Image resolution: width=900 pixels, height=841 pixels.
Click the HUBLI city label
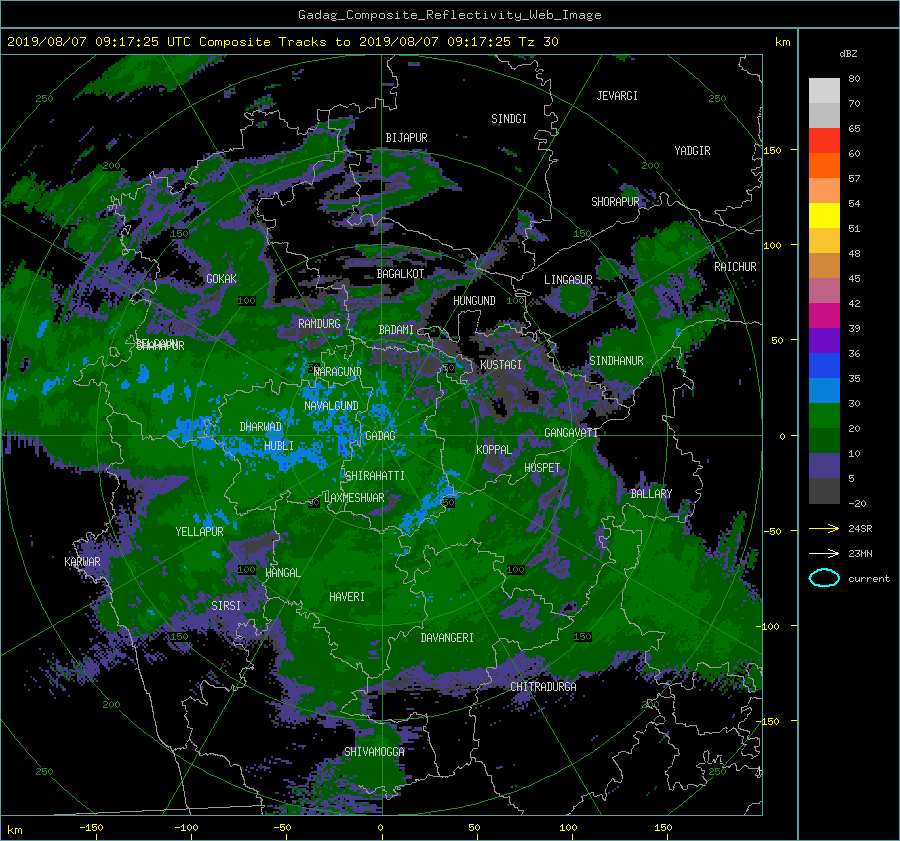[x=279, y=446]
